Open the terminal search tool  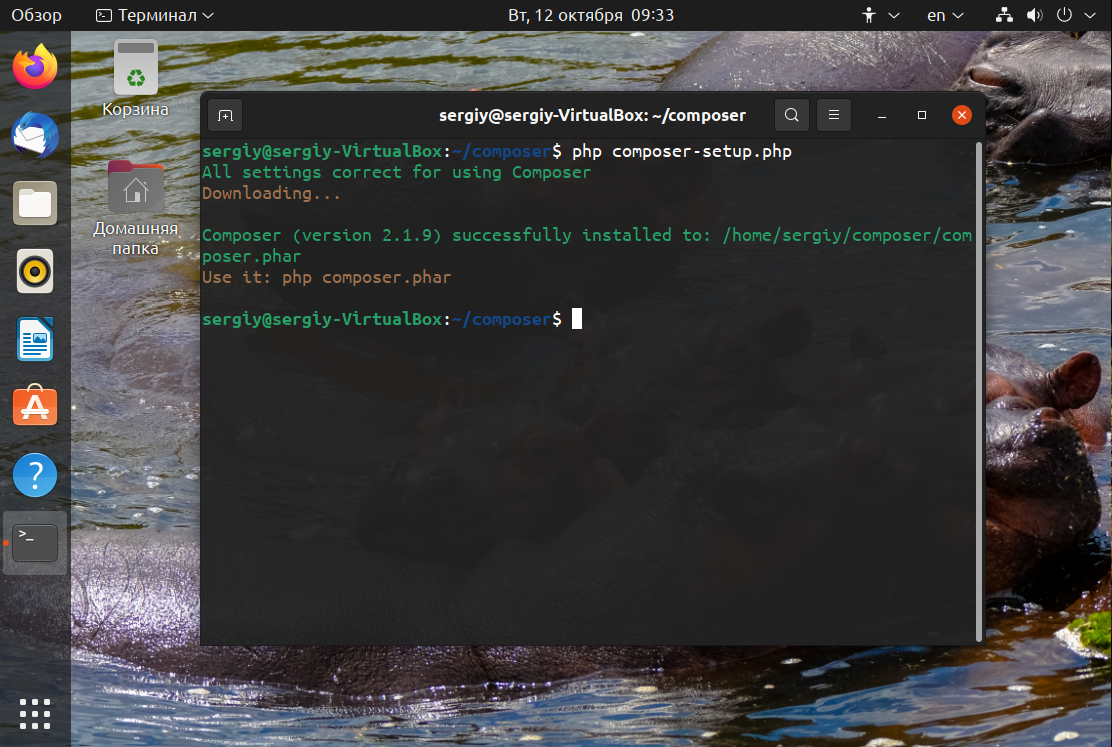[791, 115]
